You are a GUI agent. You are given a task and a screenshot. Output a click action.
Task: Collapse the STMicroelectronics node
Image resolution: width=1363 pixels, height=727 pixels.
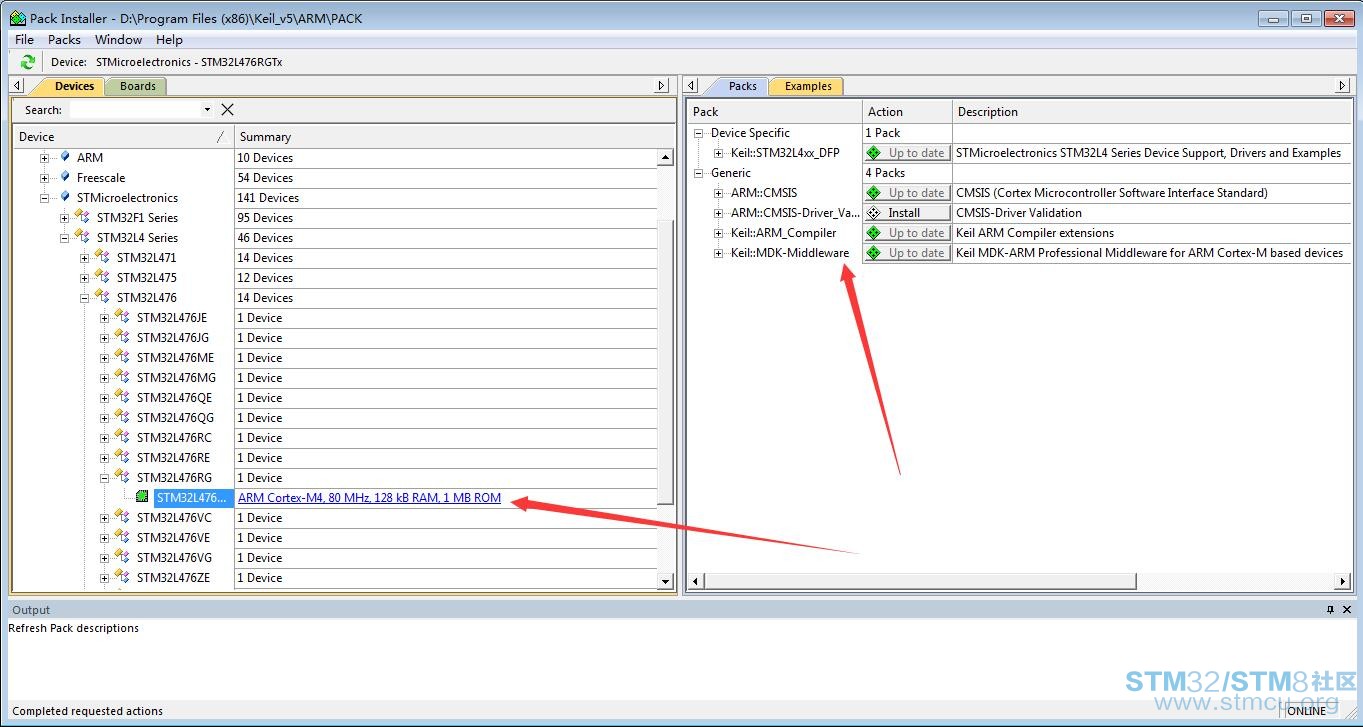(45, 198)
